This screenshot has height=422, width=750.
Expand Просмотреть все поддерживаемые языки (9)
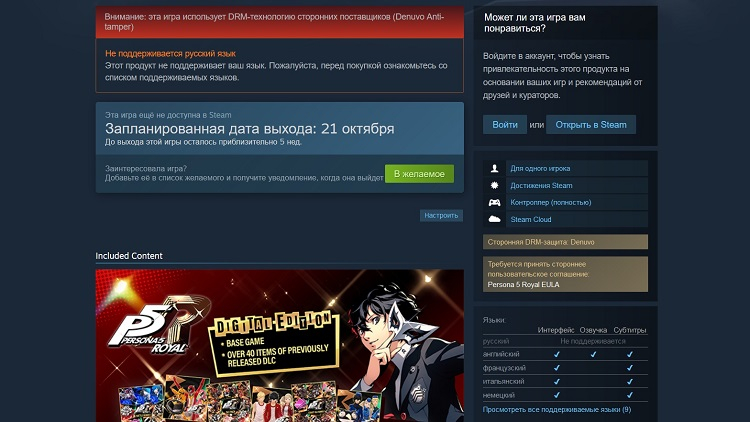557,410
